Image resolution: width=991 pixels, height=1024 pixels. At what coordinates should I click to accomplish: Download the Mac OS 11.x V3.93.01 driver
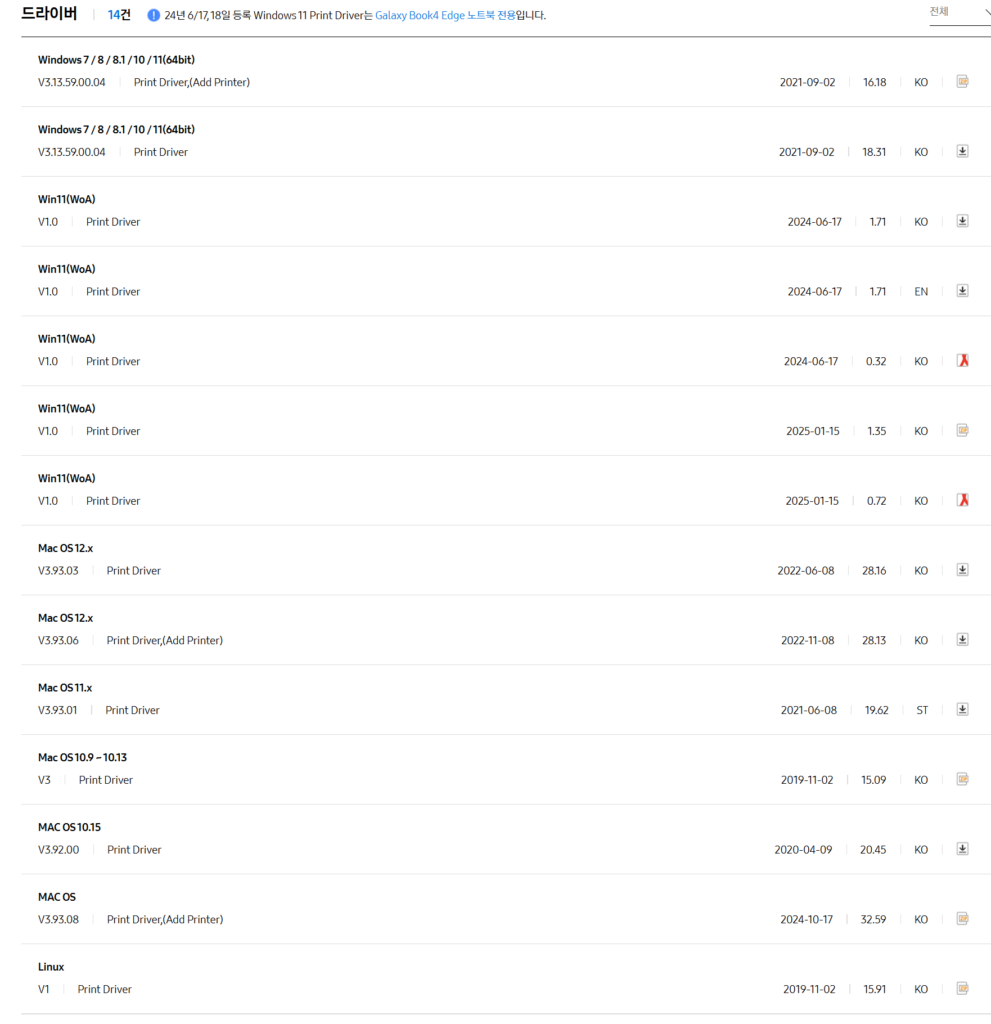coord(962,709)
